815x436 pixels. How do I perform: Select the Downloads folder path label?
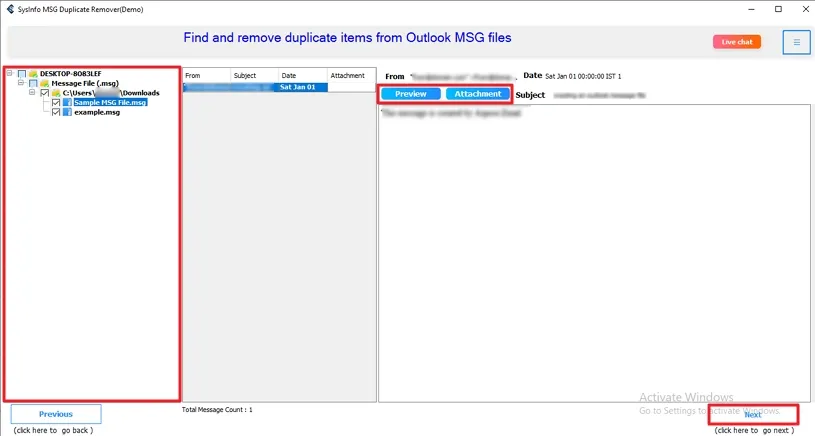click(111, 93)
